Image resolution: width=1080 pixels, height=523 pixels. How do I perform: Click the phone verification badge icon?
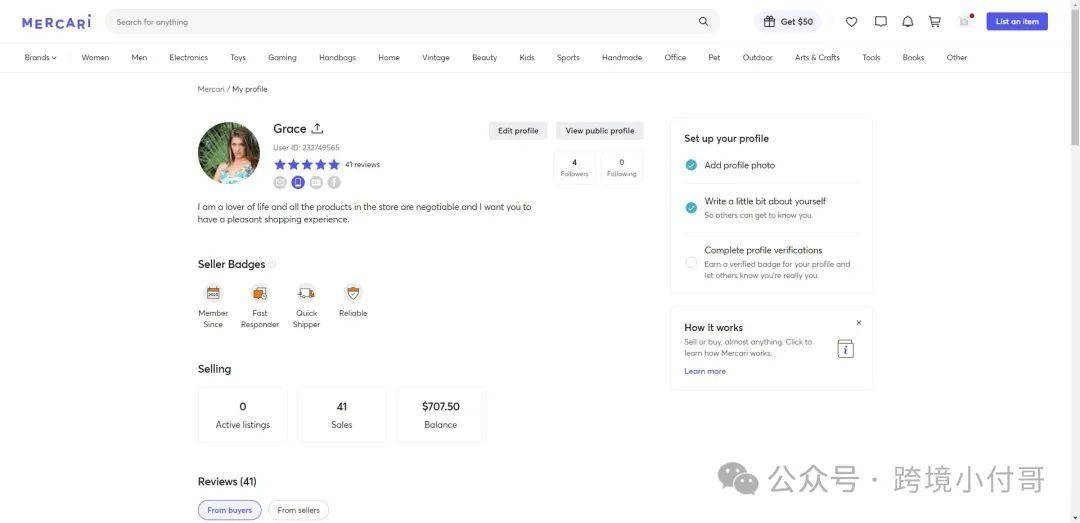[298, 182]
